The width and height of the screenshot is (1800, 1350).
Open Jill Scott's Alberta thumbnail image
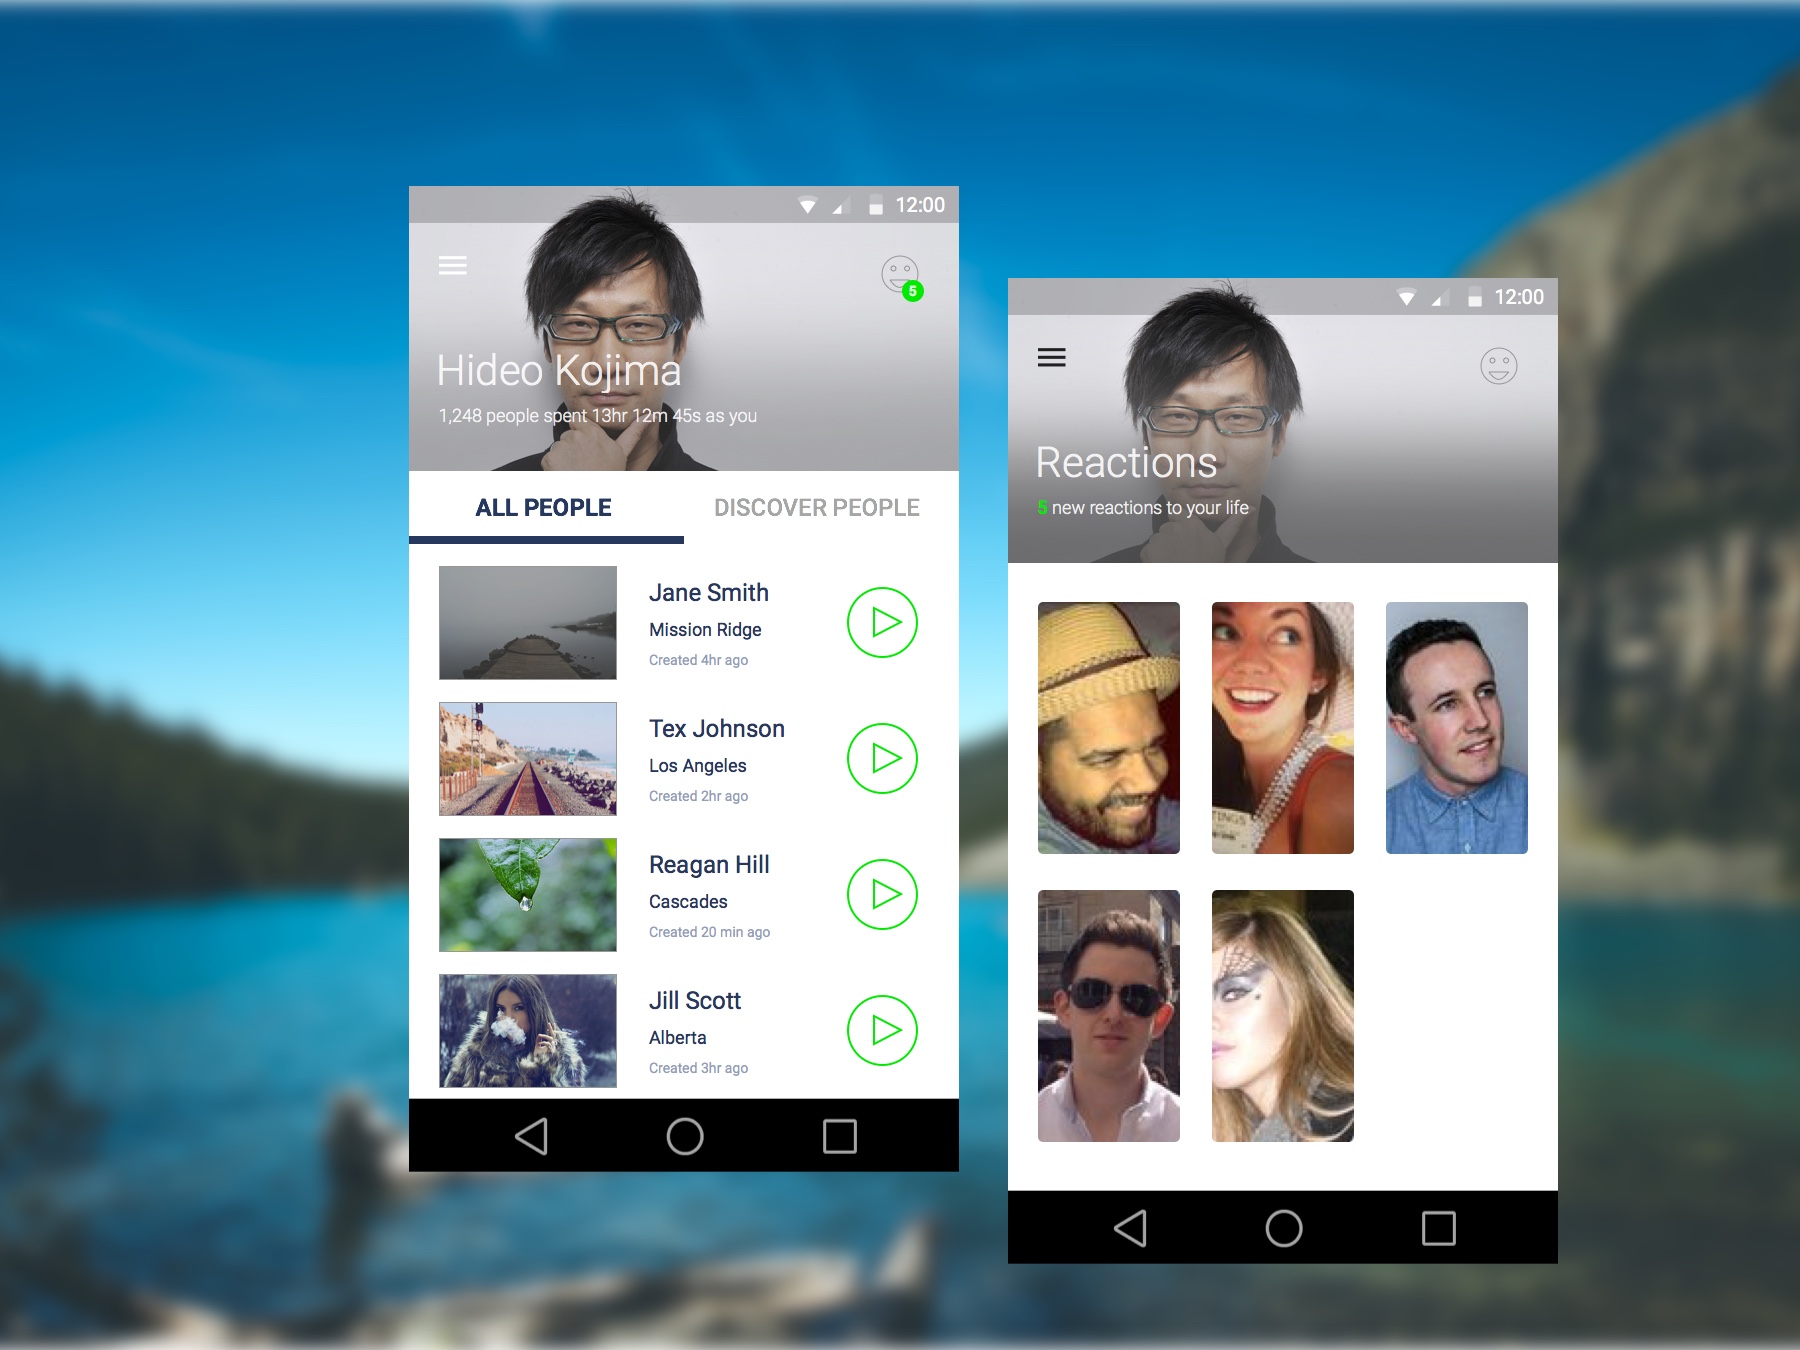point(527,1031)
